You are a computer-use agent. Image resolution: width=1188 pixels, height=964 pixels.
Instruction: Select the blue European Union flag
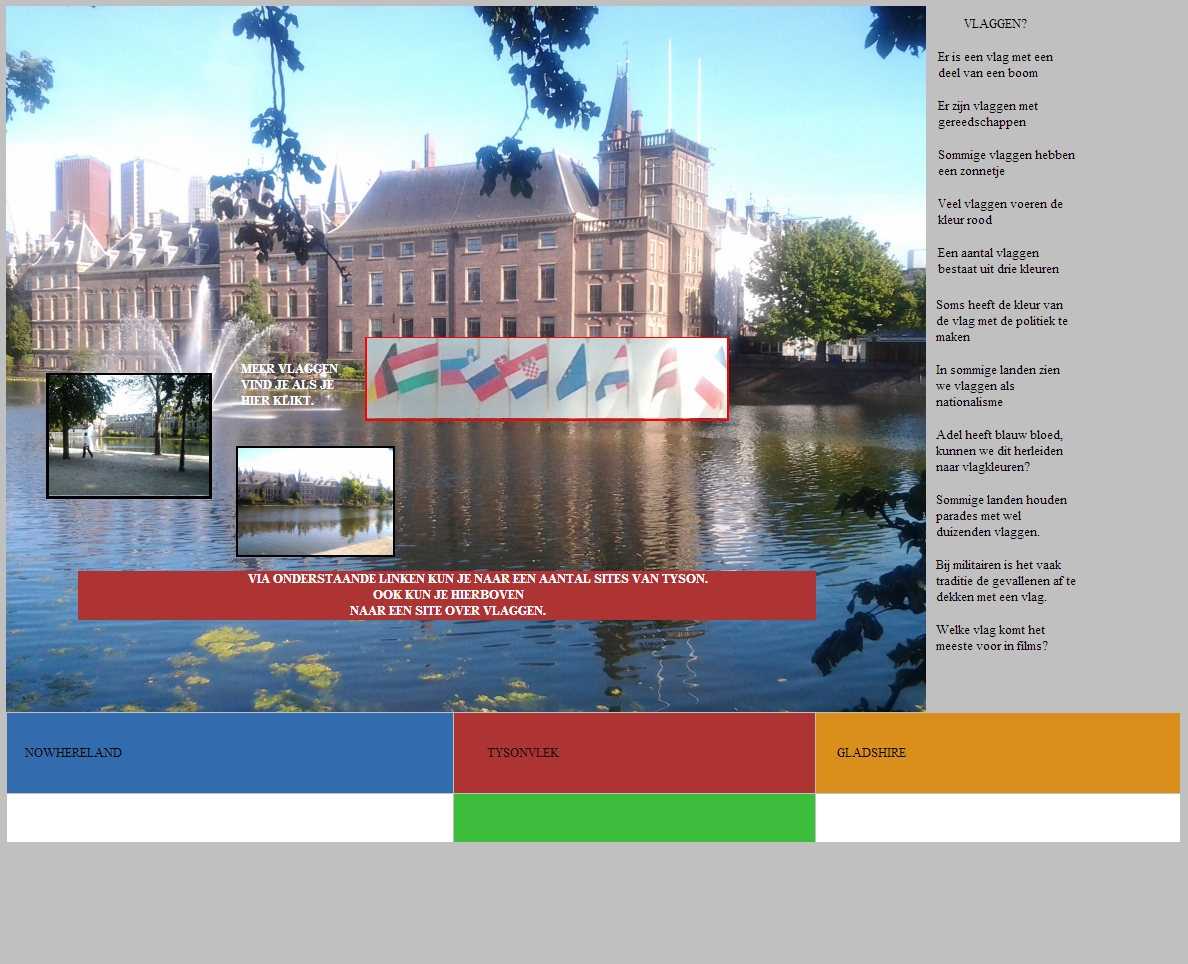572,374
